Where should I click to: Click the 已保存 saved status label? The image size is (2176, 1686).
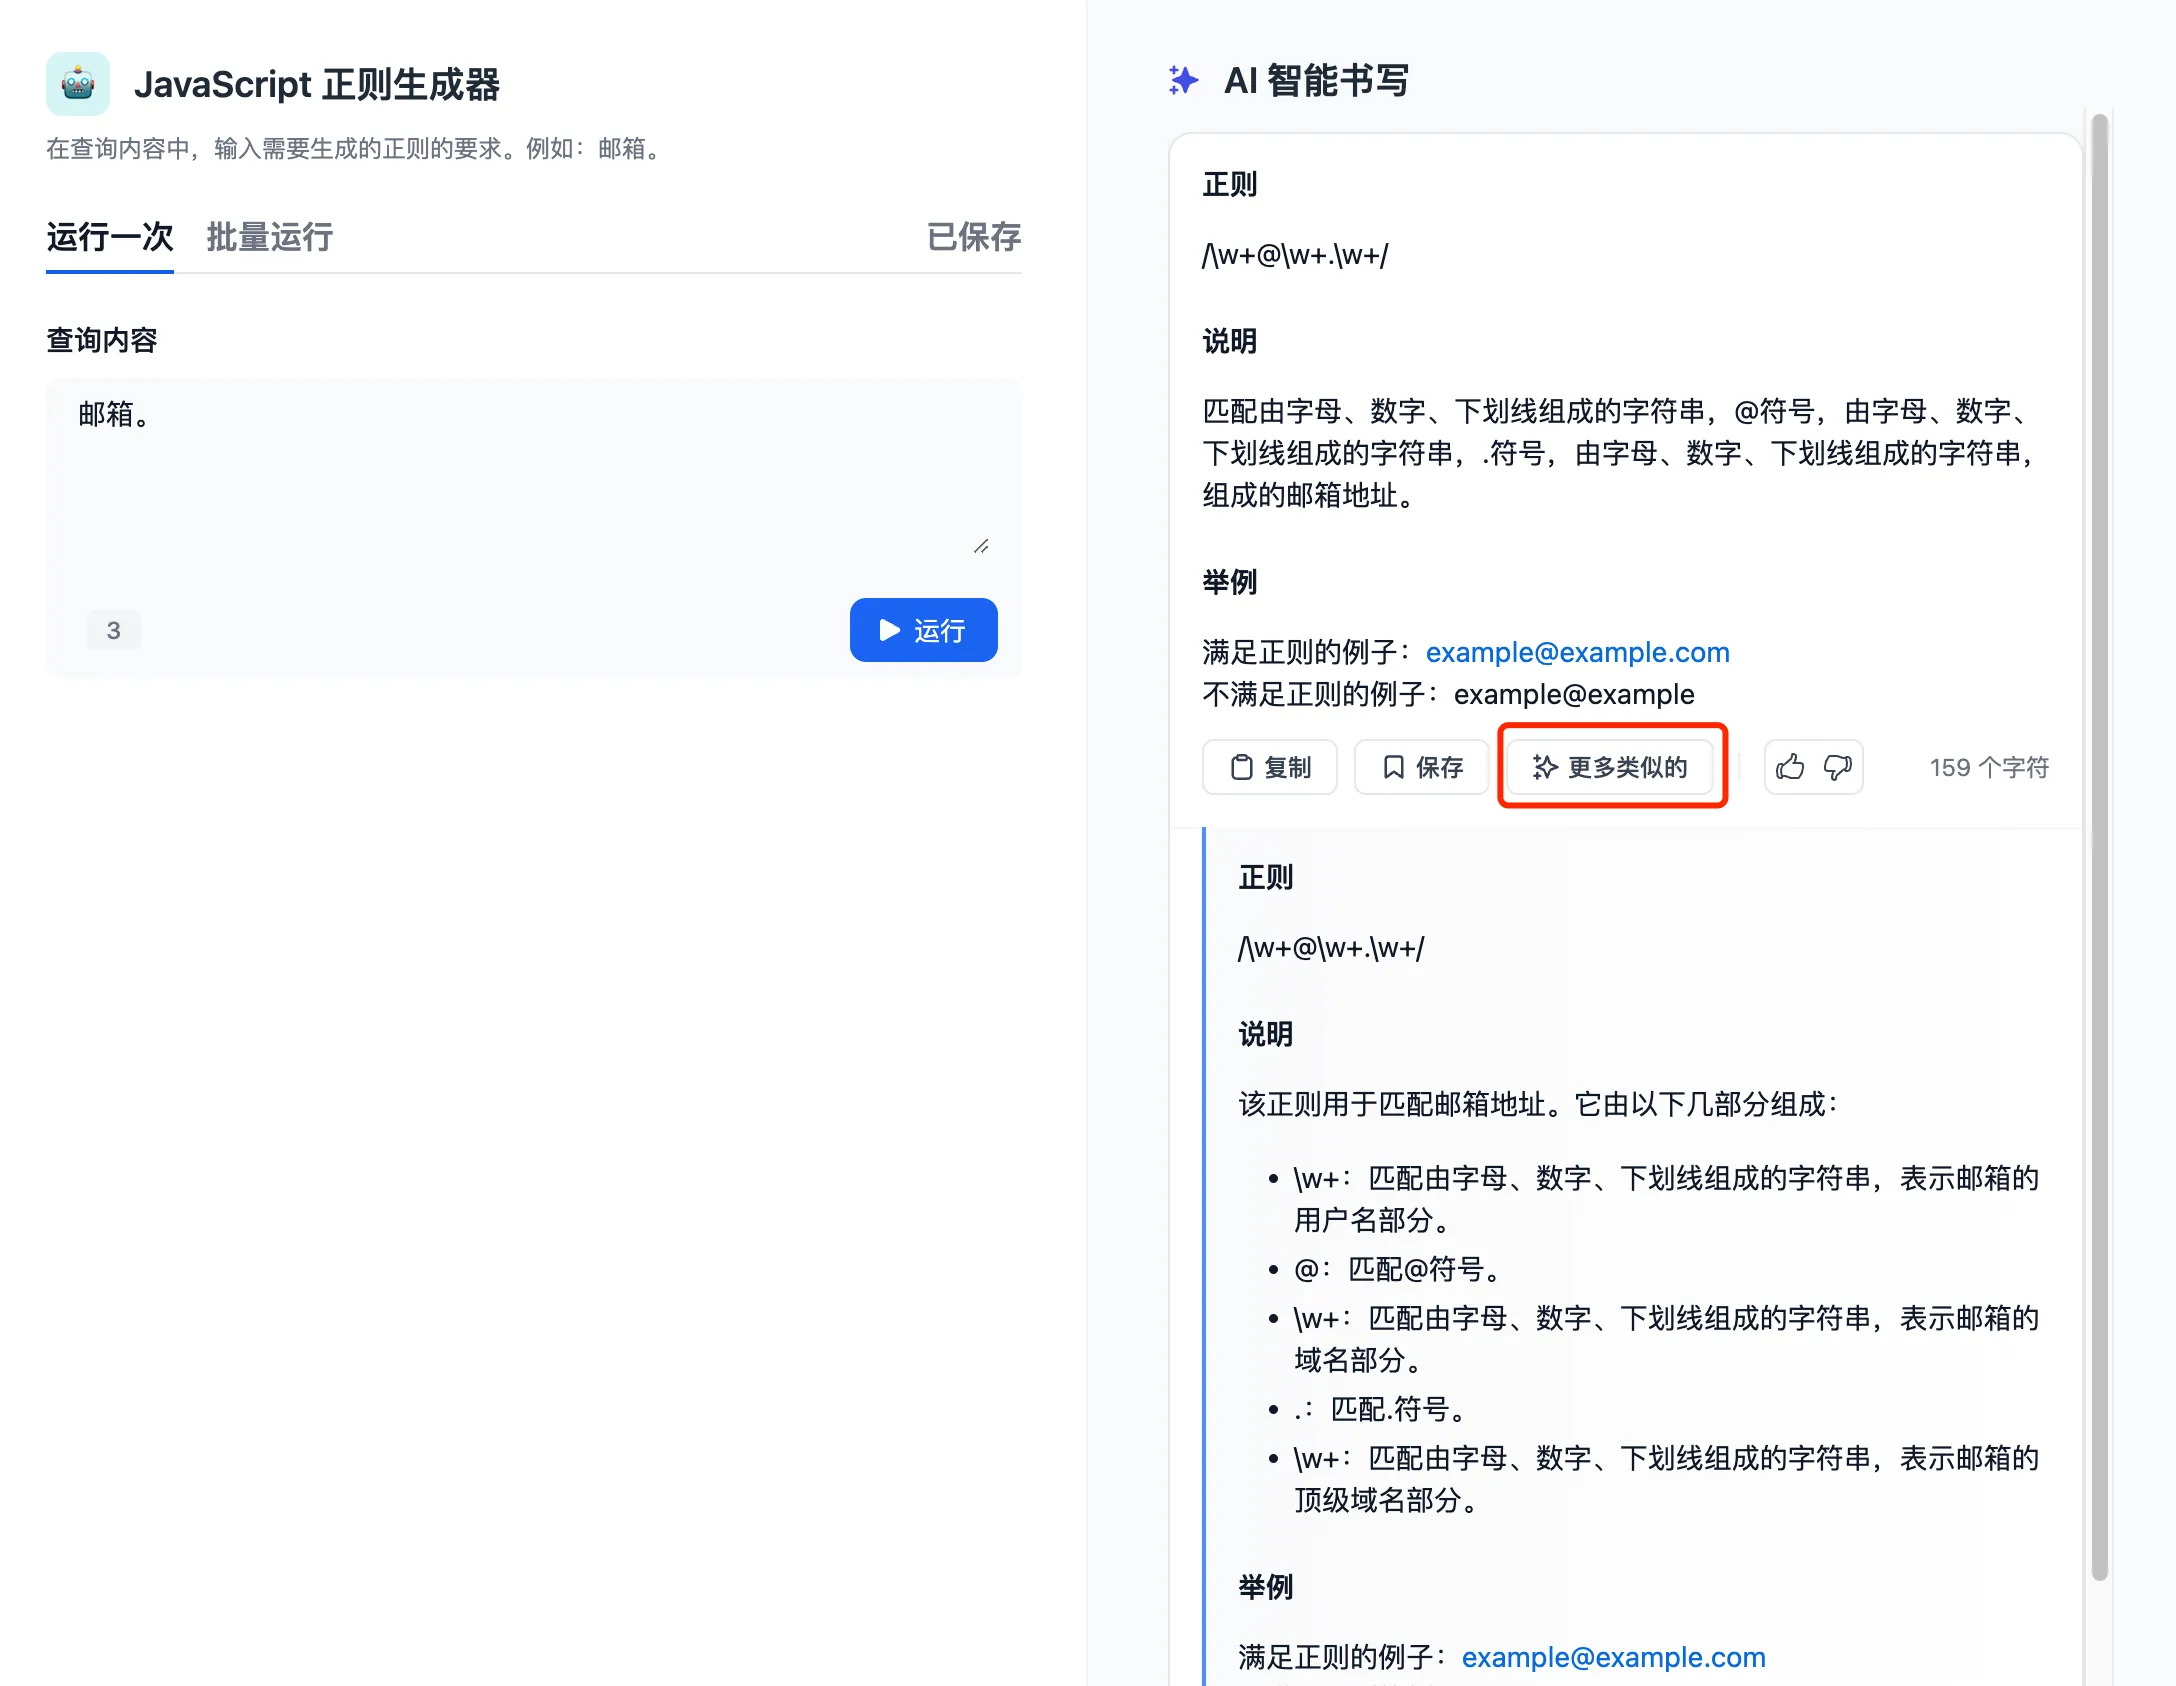click(x=973, y=238)
